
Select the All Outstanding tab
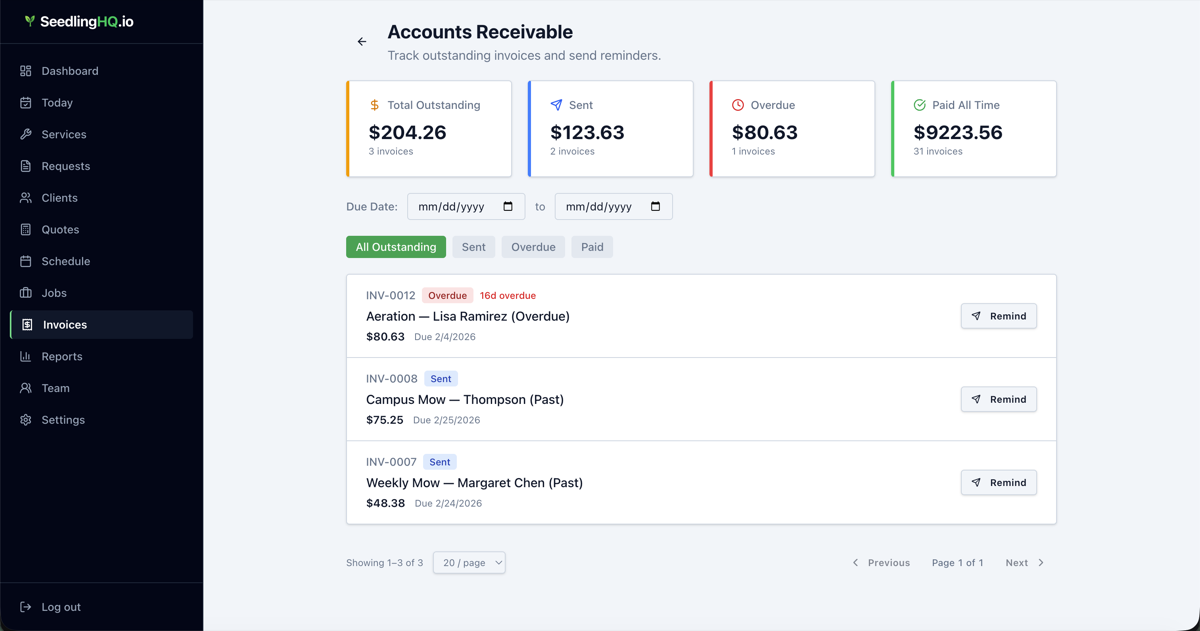tap(395, 246)
